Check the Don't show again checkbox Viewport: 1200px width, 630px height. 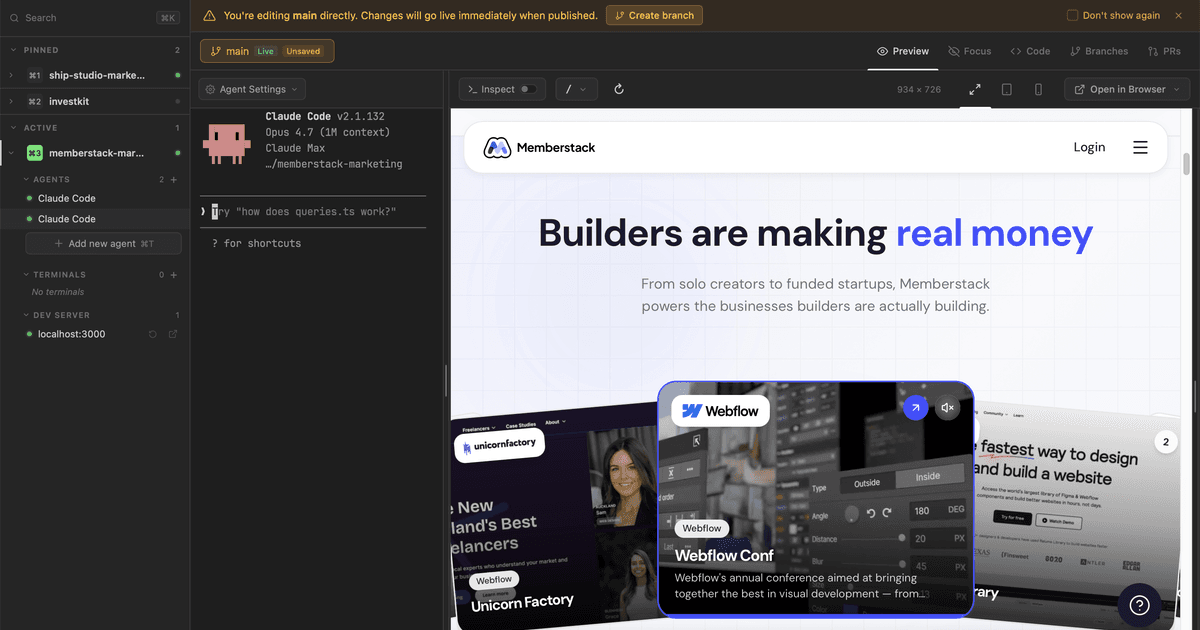[1073, 16]
